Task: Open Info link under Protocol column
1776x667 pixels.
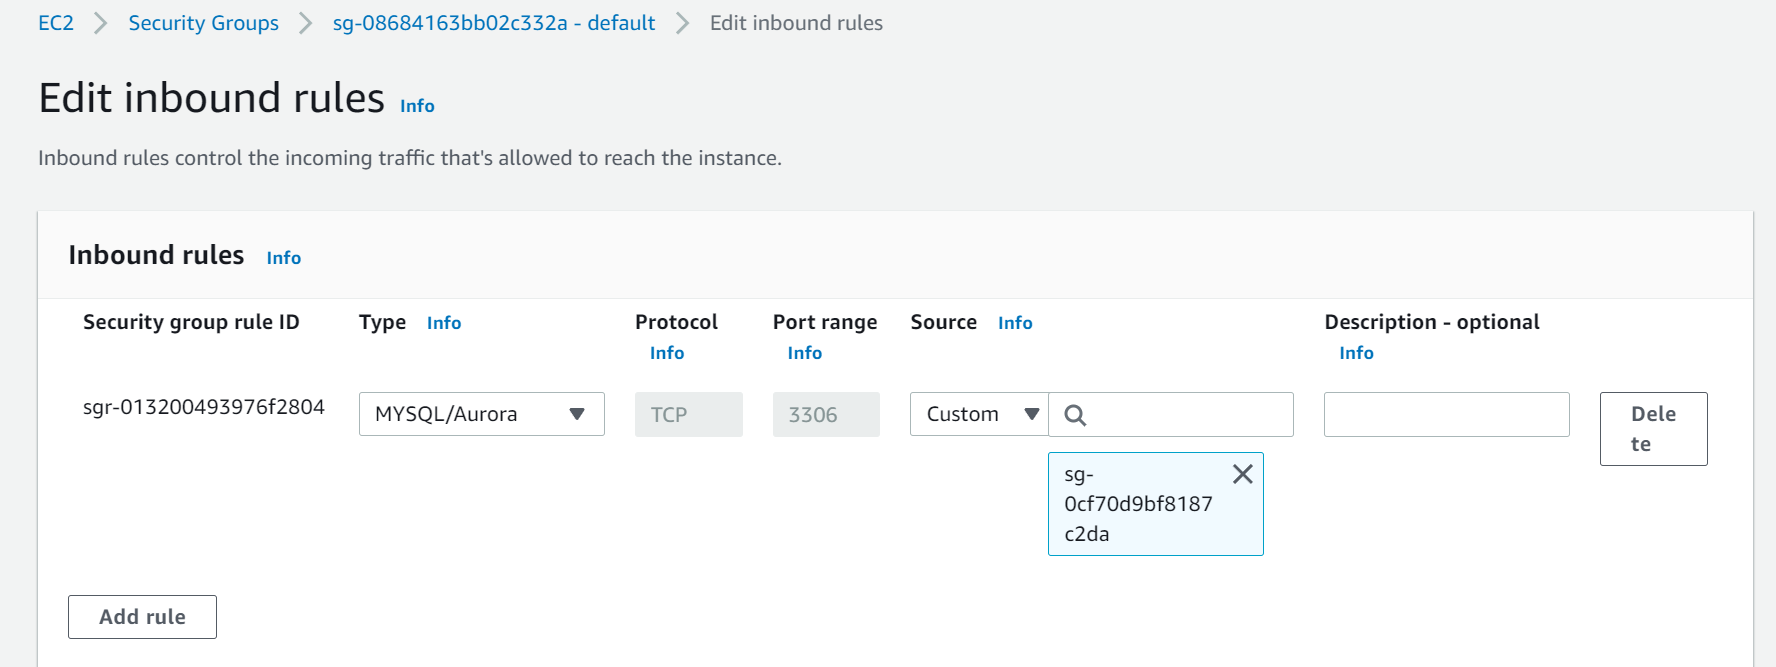Action: click(667, 353)
